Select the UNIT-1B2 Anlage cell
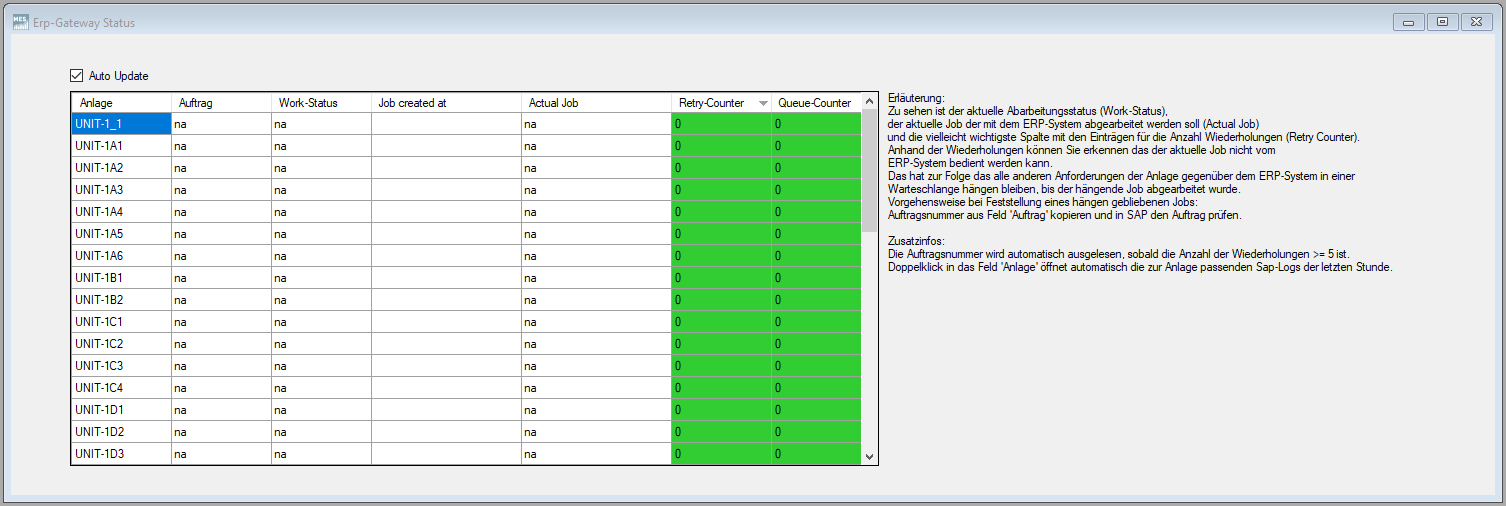The image size is (1506, 506). (x=120, y=300)
